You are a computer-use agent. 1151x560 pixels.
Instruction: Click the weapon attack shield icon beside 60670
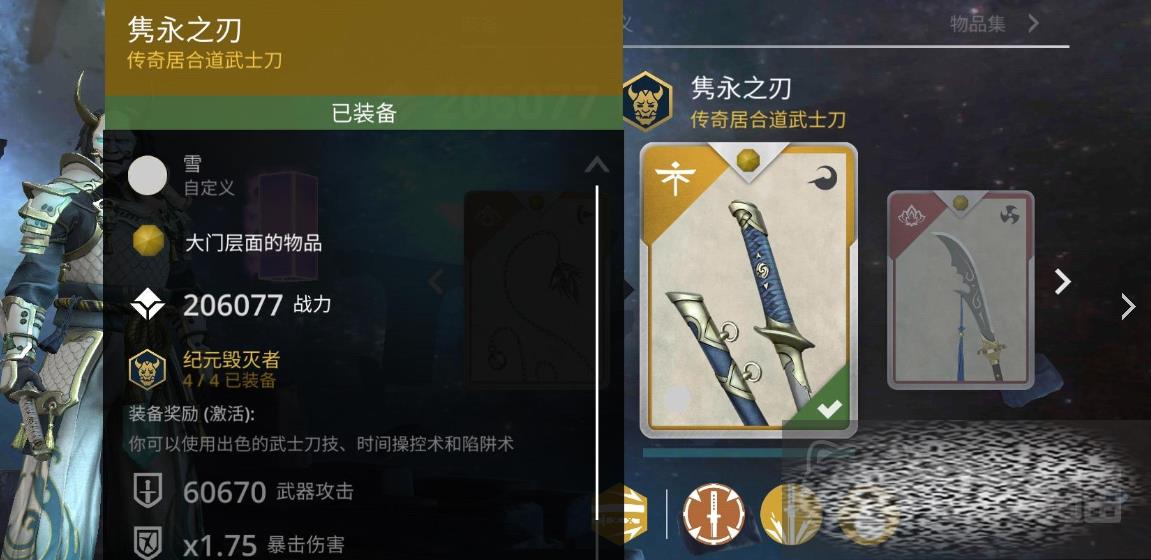tap(148, 491)
